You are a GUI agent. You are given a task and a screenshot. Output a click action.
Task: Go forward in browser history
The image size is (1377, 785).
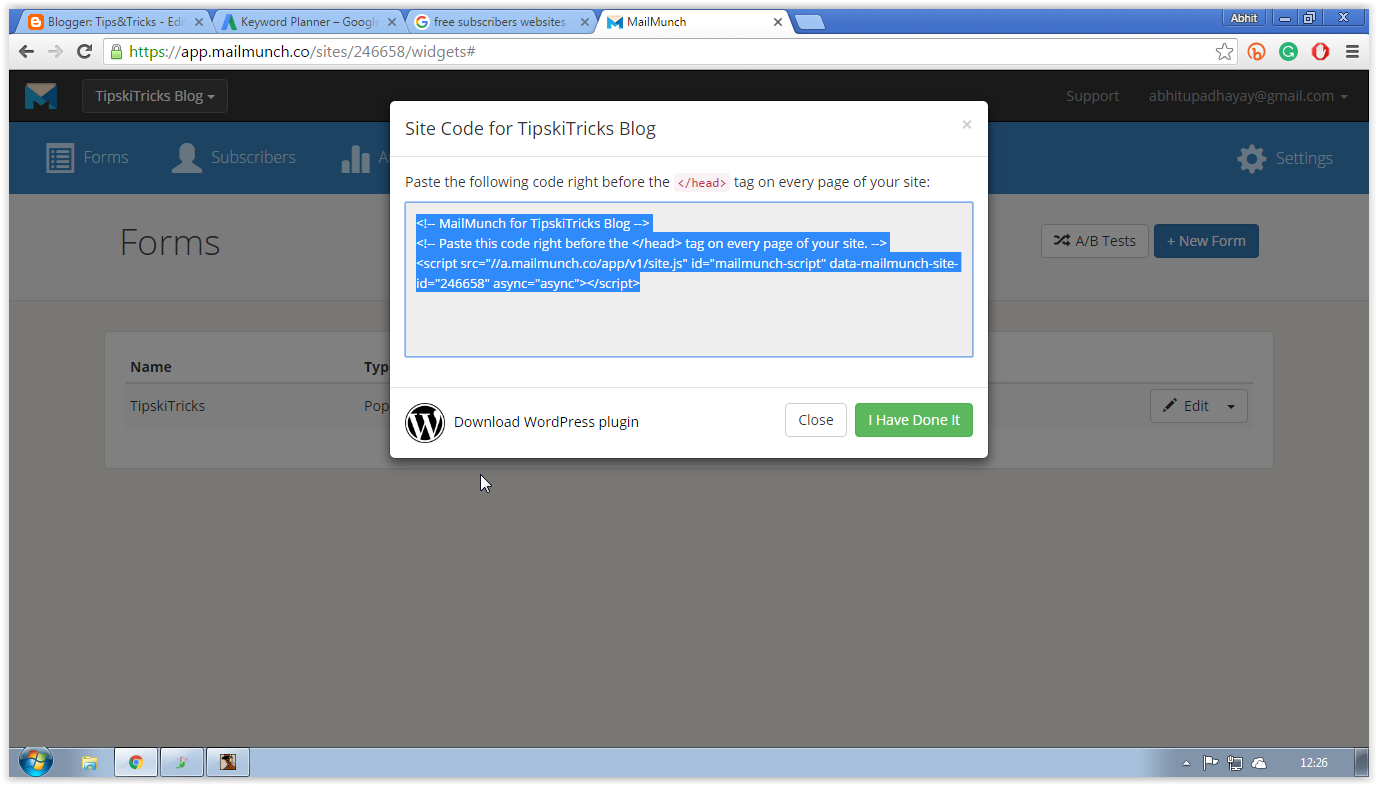click(56, 51)
